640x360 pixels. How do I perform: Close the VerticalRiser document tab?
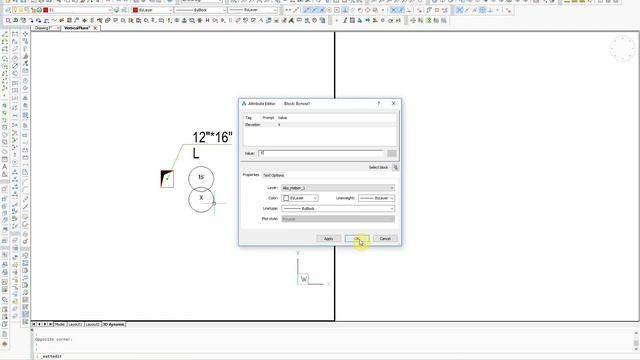96,28
